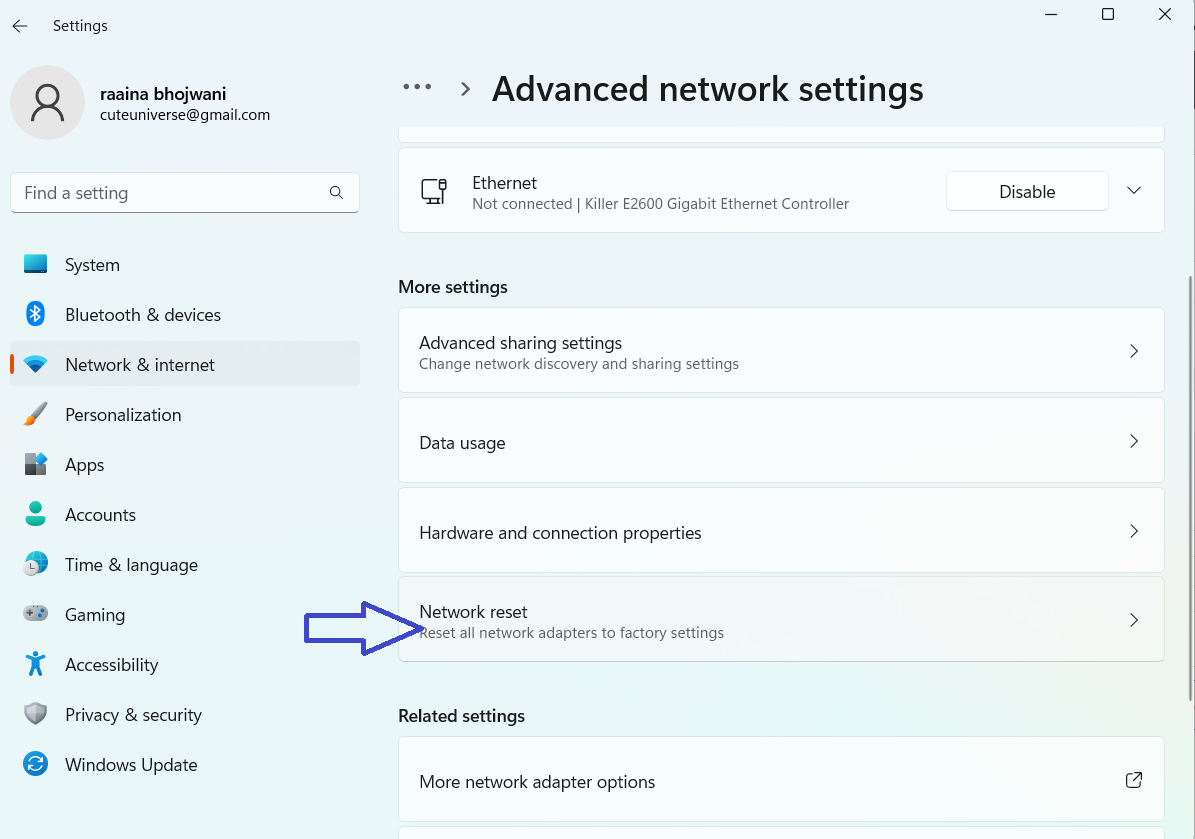Select the Gaming controller icon
Image resolution: width=1195 pixels, height=839 pixels.
click(x=36, y=615)
